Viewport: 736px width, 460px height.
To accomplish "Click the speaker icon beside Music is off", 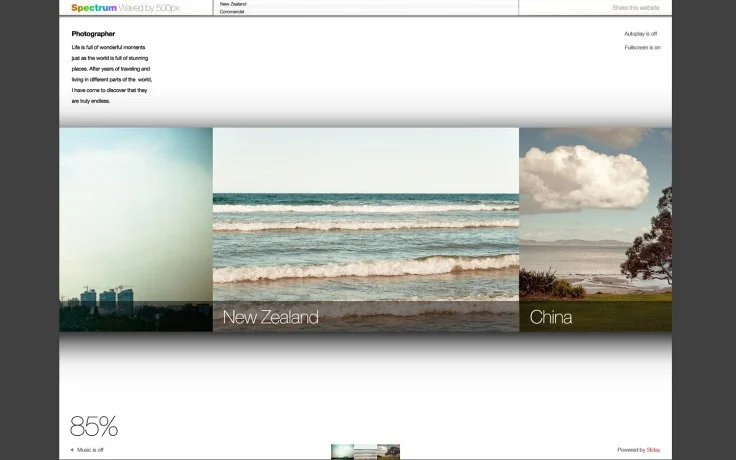I will click(72, 450).
